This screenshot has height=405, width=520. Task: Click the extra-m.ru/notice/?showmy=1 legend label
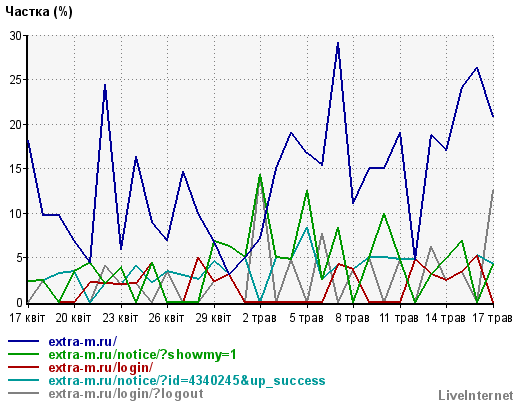click(143, 354)
